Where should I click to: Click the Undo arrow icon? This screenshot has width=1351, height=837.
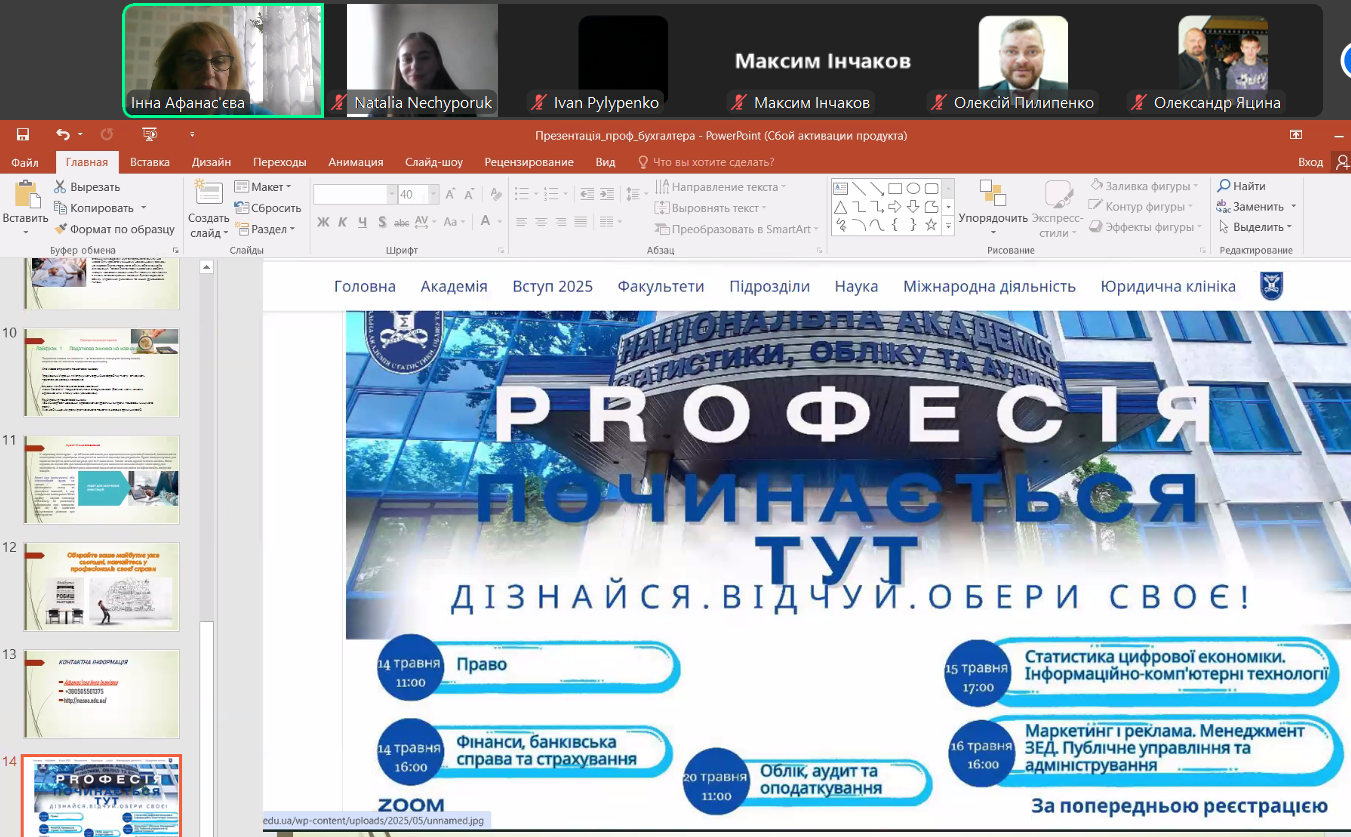click(63, 135)
